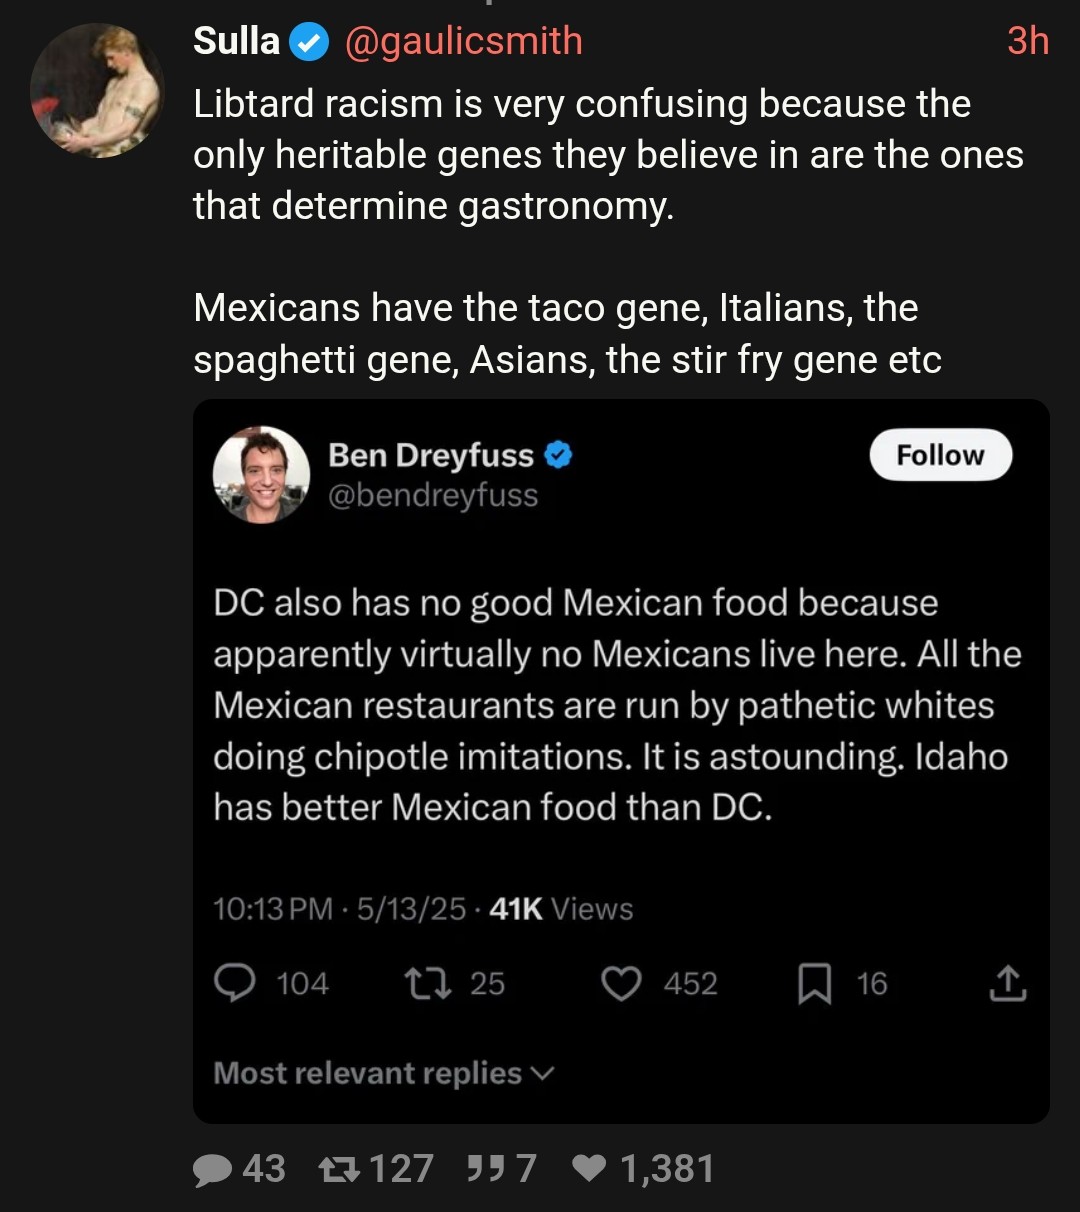Viewport: 1080px width, 1212px height.
Task: Click the heart icon showing 452 likes
Action: [x=621, y=983]
